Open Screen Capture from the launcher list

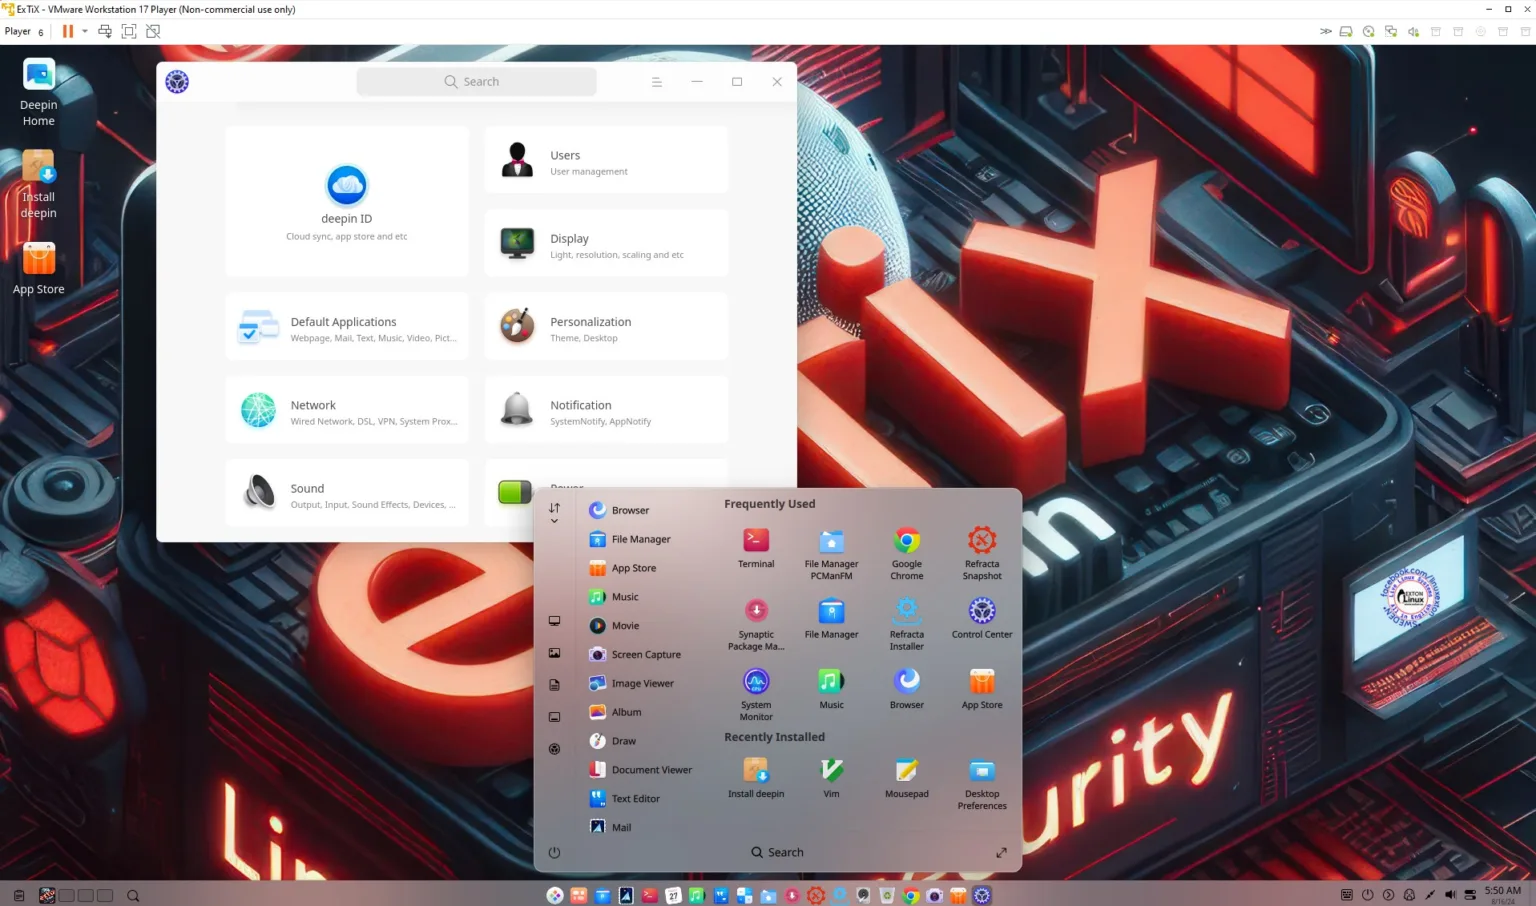646,654
